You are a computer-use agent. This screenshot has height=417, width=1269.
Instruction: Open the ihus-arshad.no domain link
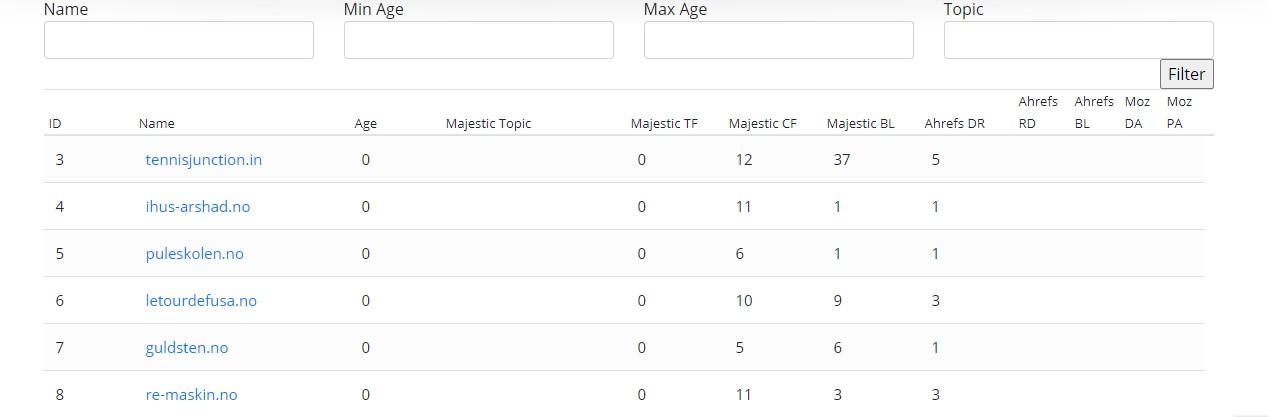(x=197, y=206)
